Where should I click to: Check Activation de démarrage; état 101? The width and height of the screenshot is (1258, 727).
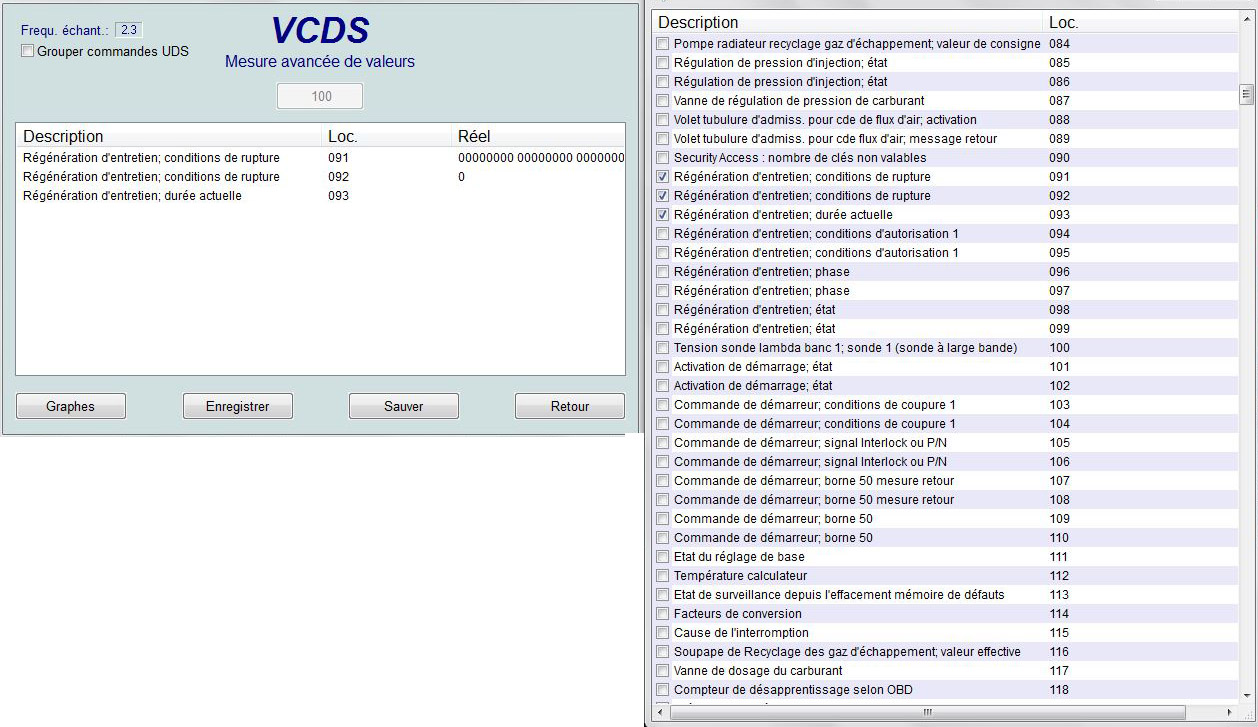pos(662,367)
